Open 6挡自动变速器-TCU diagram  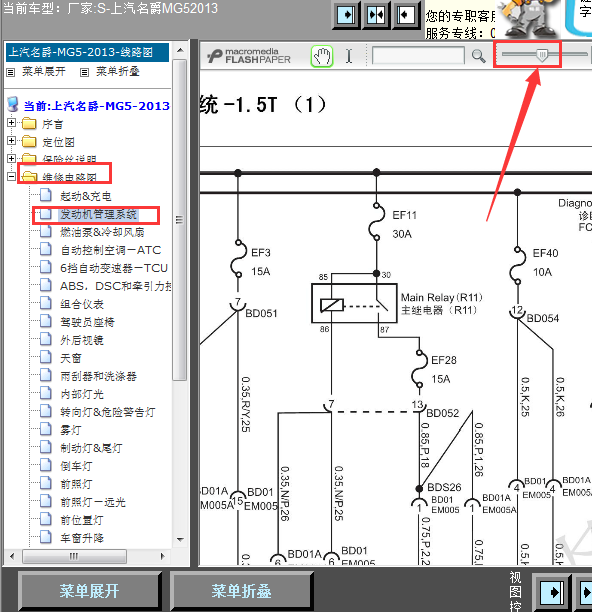(x=114, y=268)
